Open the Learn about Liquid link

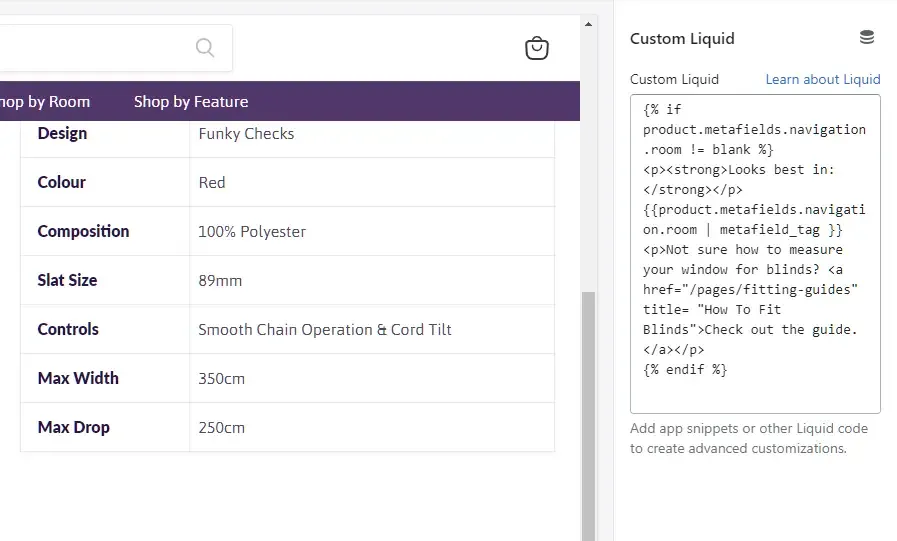(823, 79)
